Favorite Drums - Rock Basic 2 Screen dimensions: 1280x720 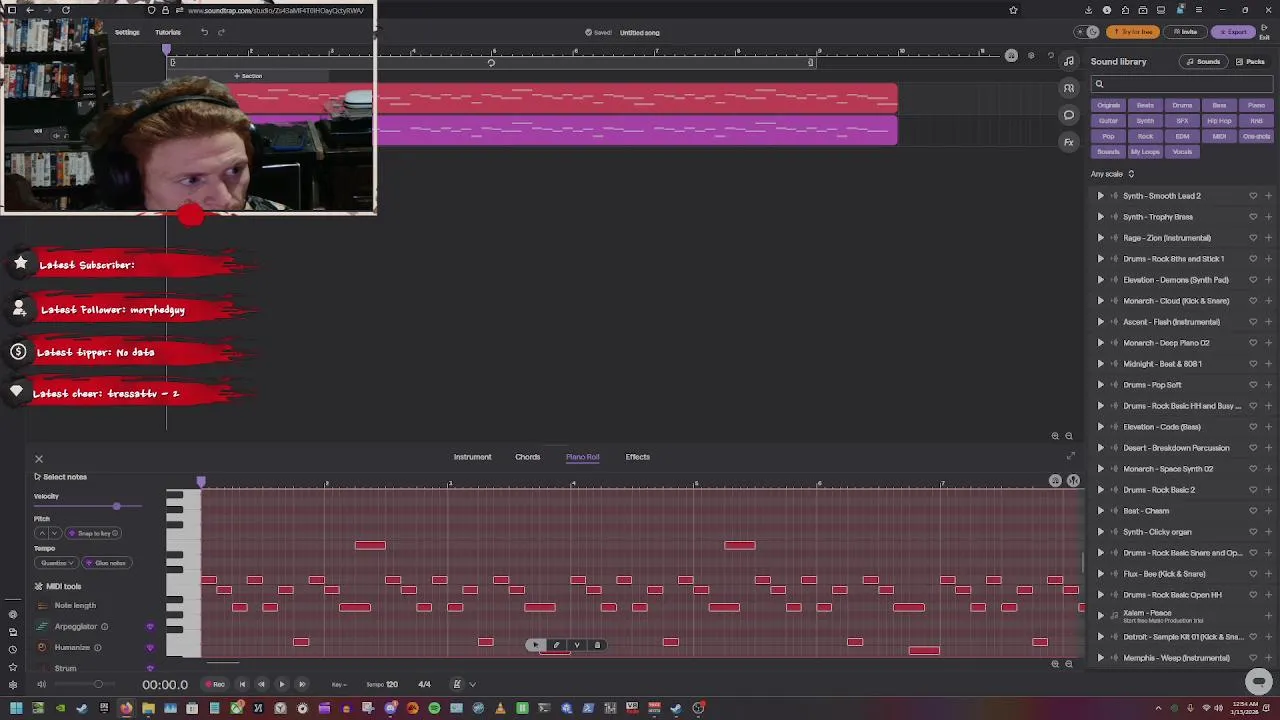(1253, 490)
